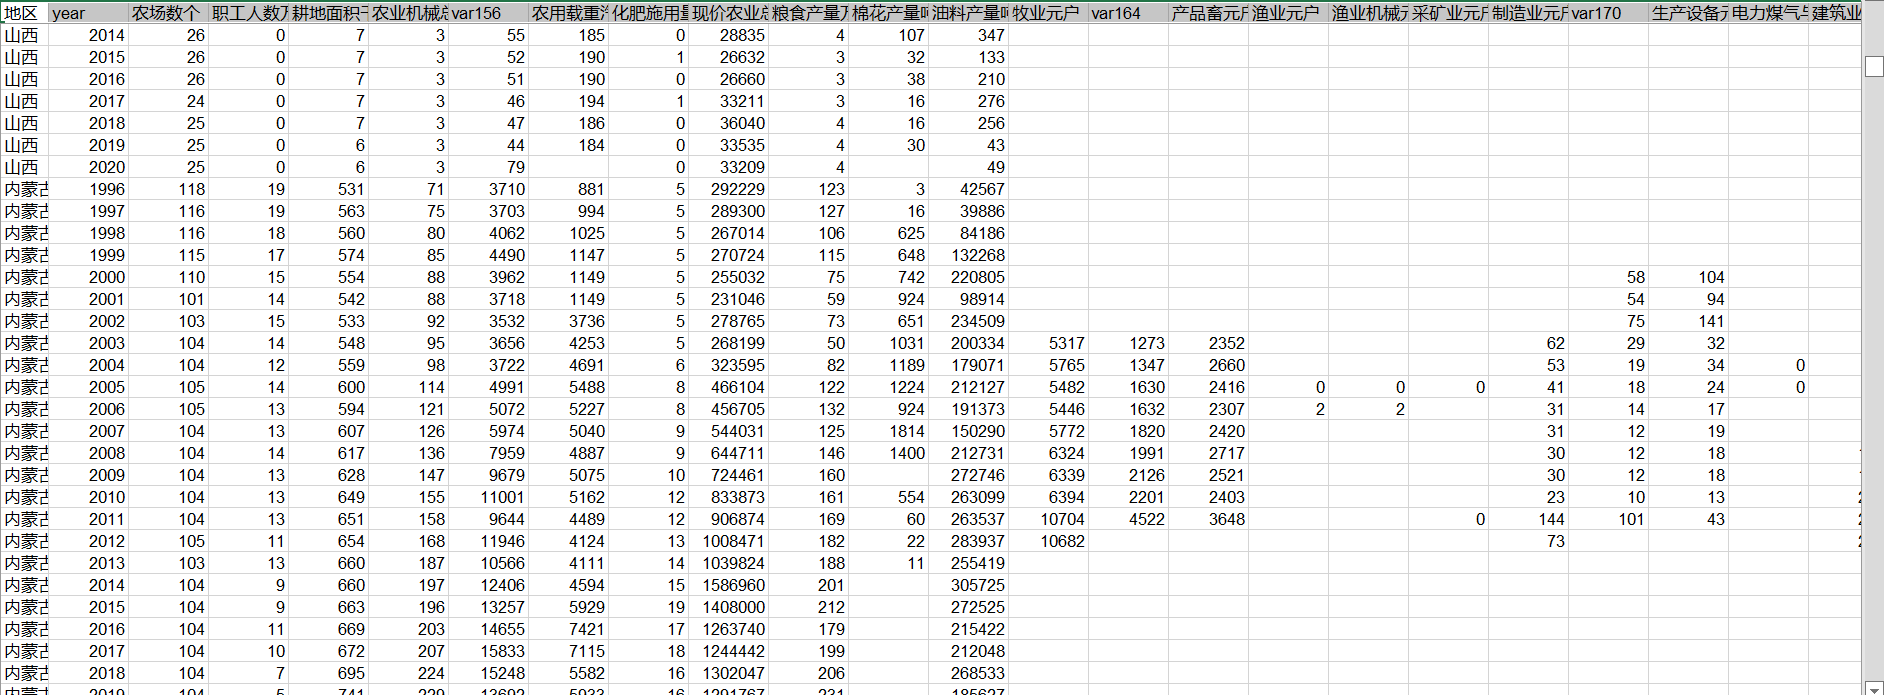The height and width of the screenshot is (695, 1884).
Task: Click the cell showing 2717
Action: pyautogui.click(x=1208, y=453)
